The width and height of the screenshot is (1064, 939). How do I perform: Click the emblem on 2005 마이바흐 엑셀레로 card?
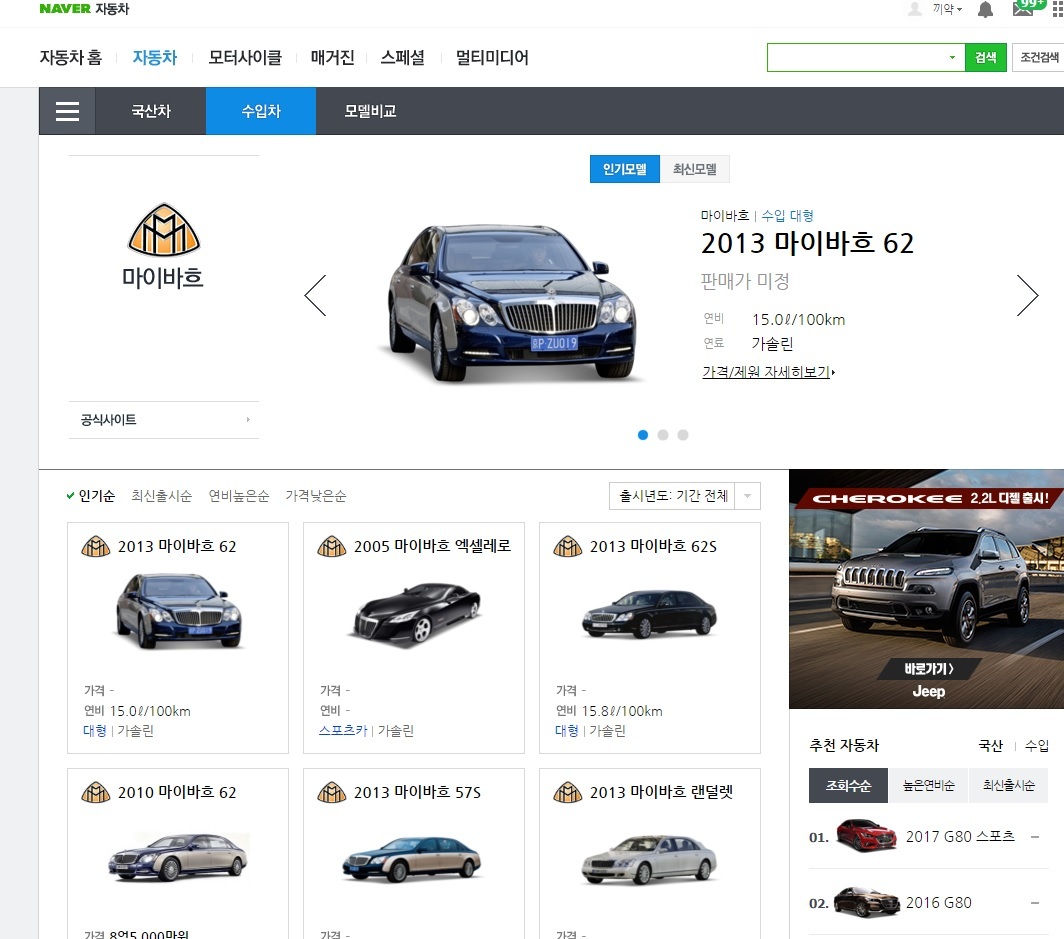click(x=332, y=546)
